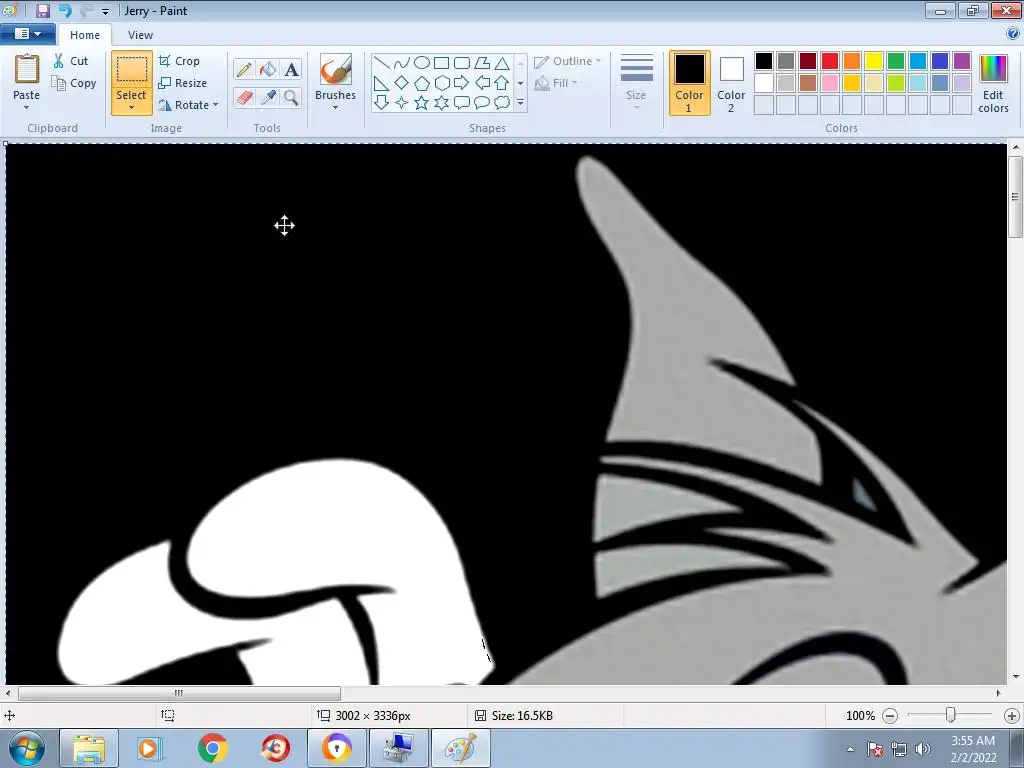Click the zoom slider thumb
Screen dimensions: 1024x768
951,716
